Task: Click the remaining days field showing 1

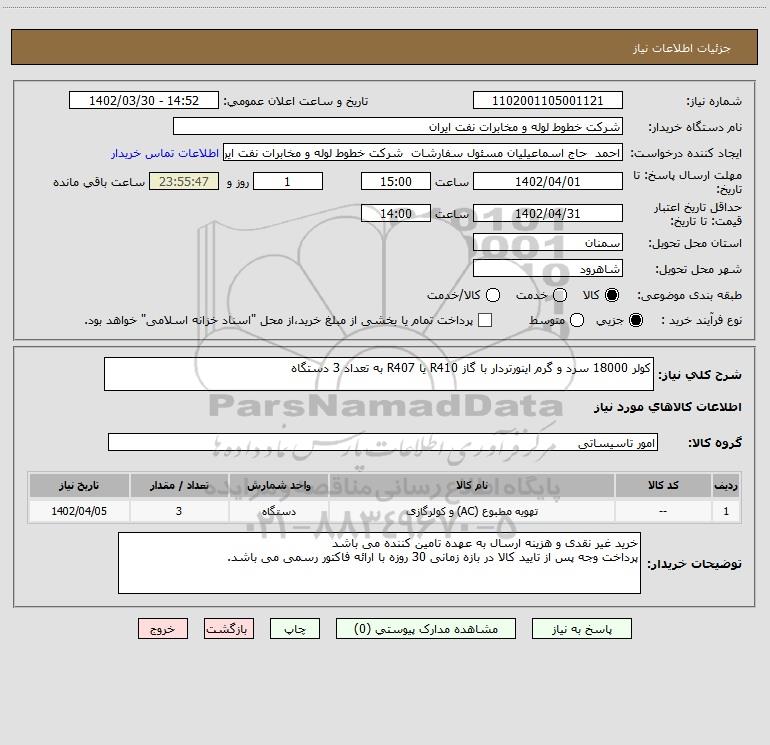Action: click(x=288, y=182)
